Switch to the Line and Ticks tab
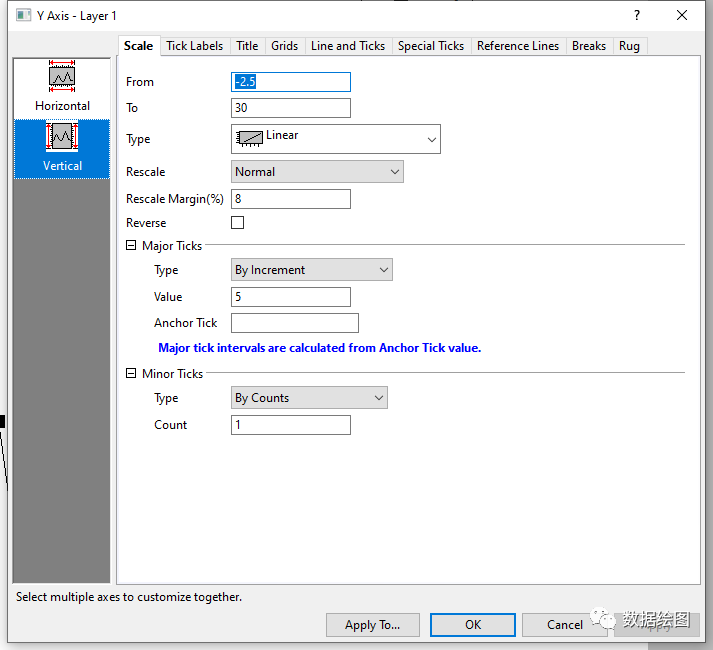This screenshot has height=650, width=713. 348,46
